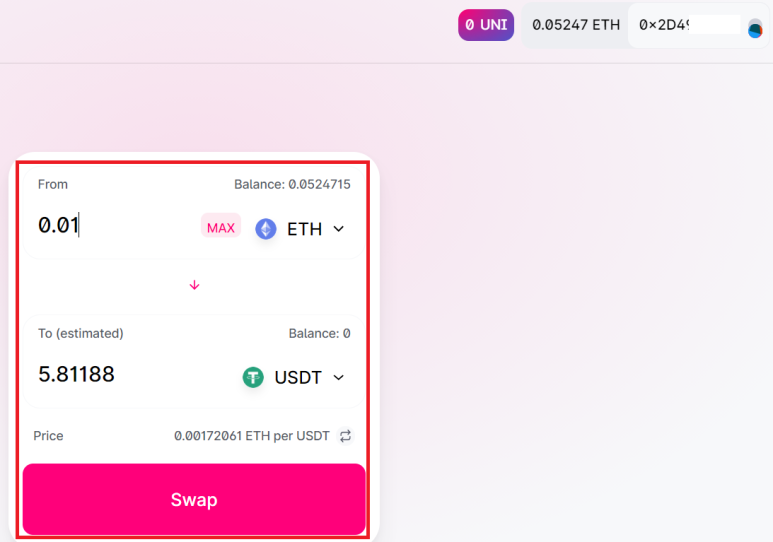
Task: Click the pink down arrow to switch tokens
Action: coord(194,285)
